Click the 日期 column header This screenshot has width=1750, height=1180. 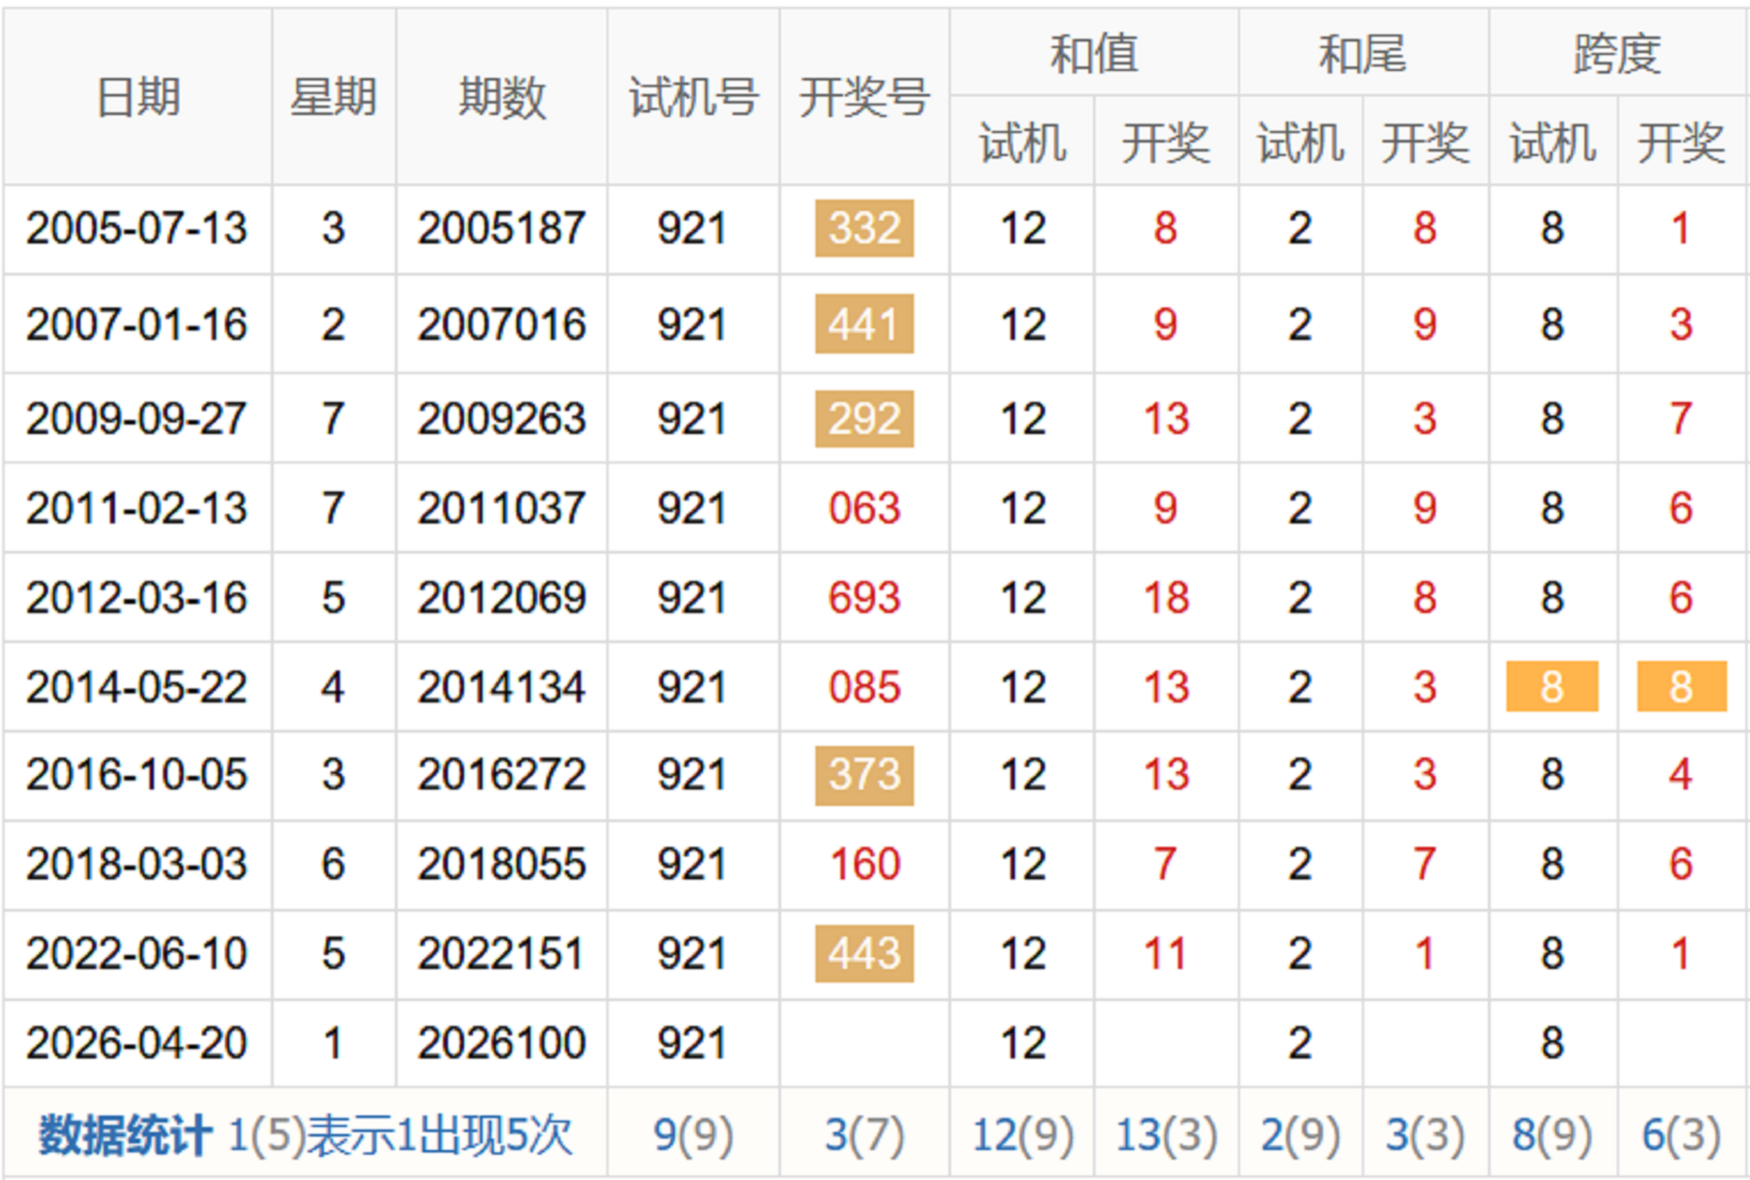(138, 98)
